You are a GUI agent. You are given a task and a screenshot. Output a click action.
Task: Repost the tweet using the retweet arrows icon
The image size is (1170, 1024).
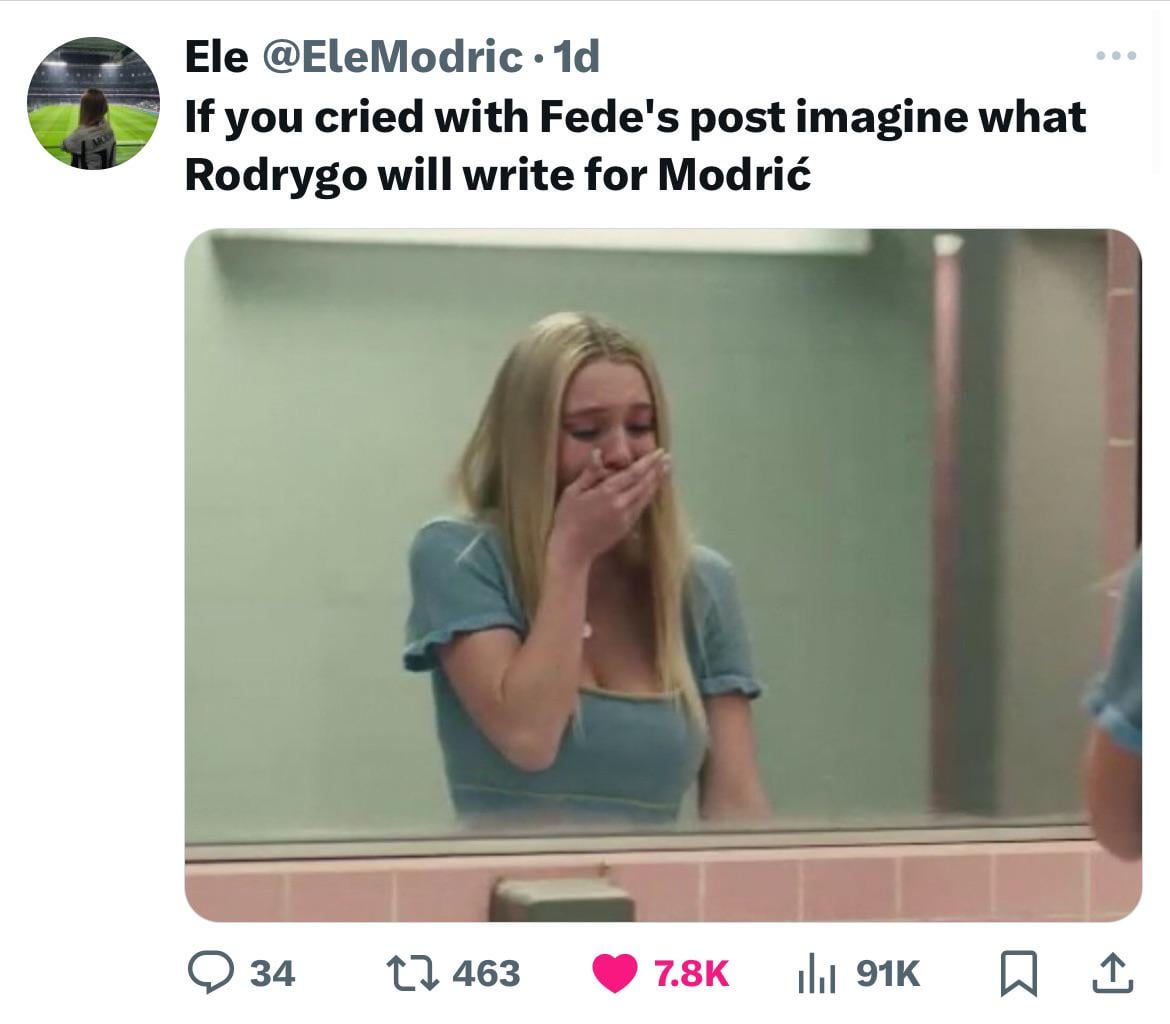[412, 973]
